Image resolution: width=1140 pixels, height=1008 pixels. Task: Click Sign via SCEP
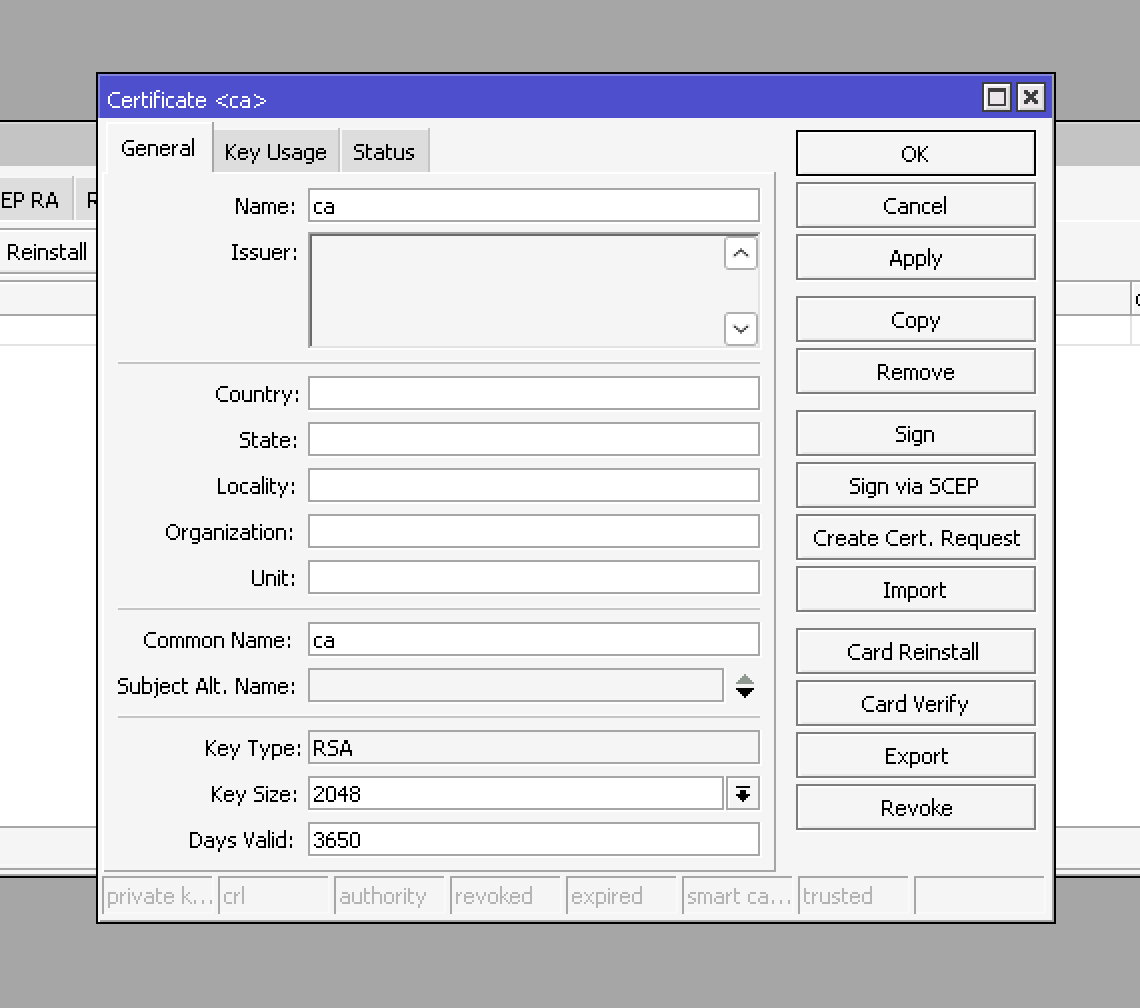click(915, 486)
